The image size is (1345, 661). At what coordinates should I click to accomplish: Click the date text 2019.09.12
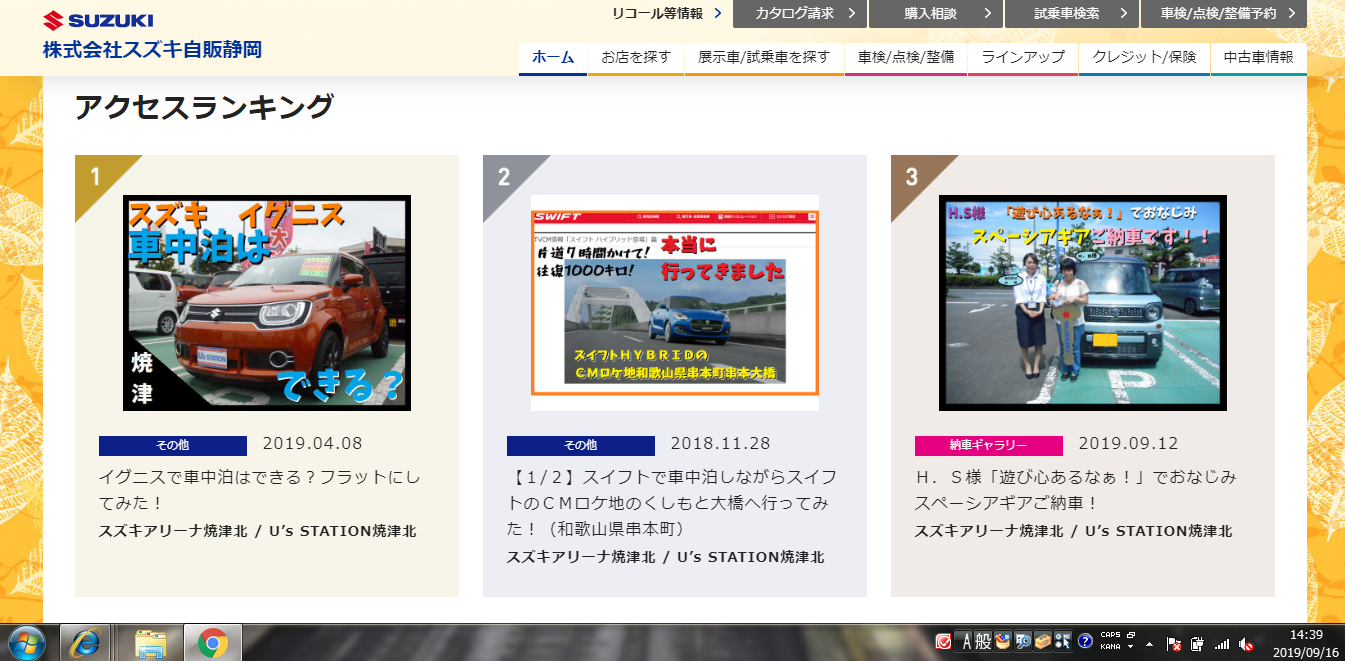(1129, 444)
